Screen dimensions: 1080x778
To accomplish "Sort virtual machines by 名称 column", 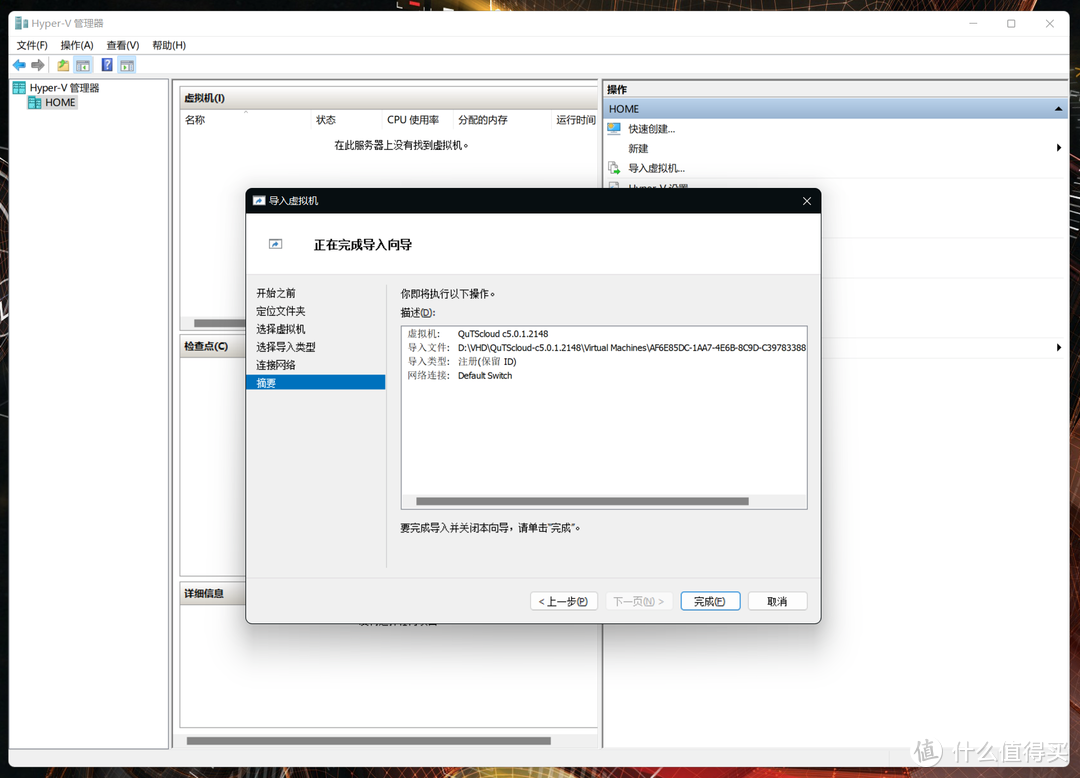I will tap(195, 120).
